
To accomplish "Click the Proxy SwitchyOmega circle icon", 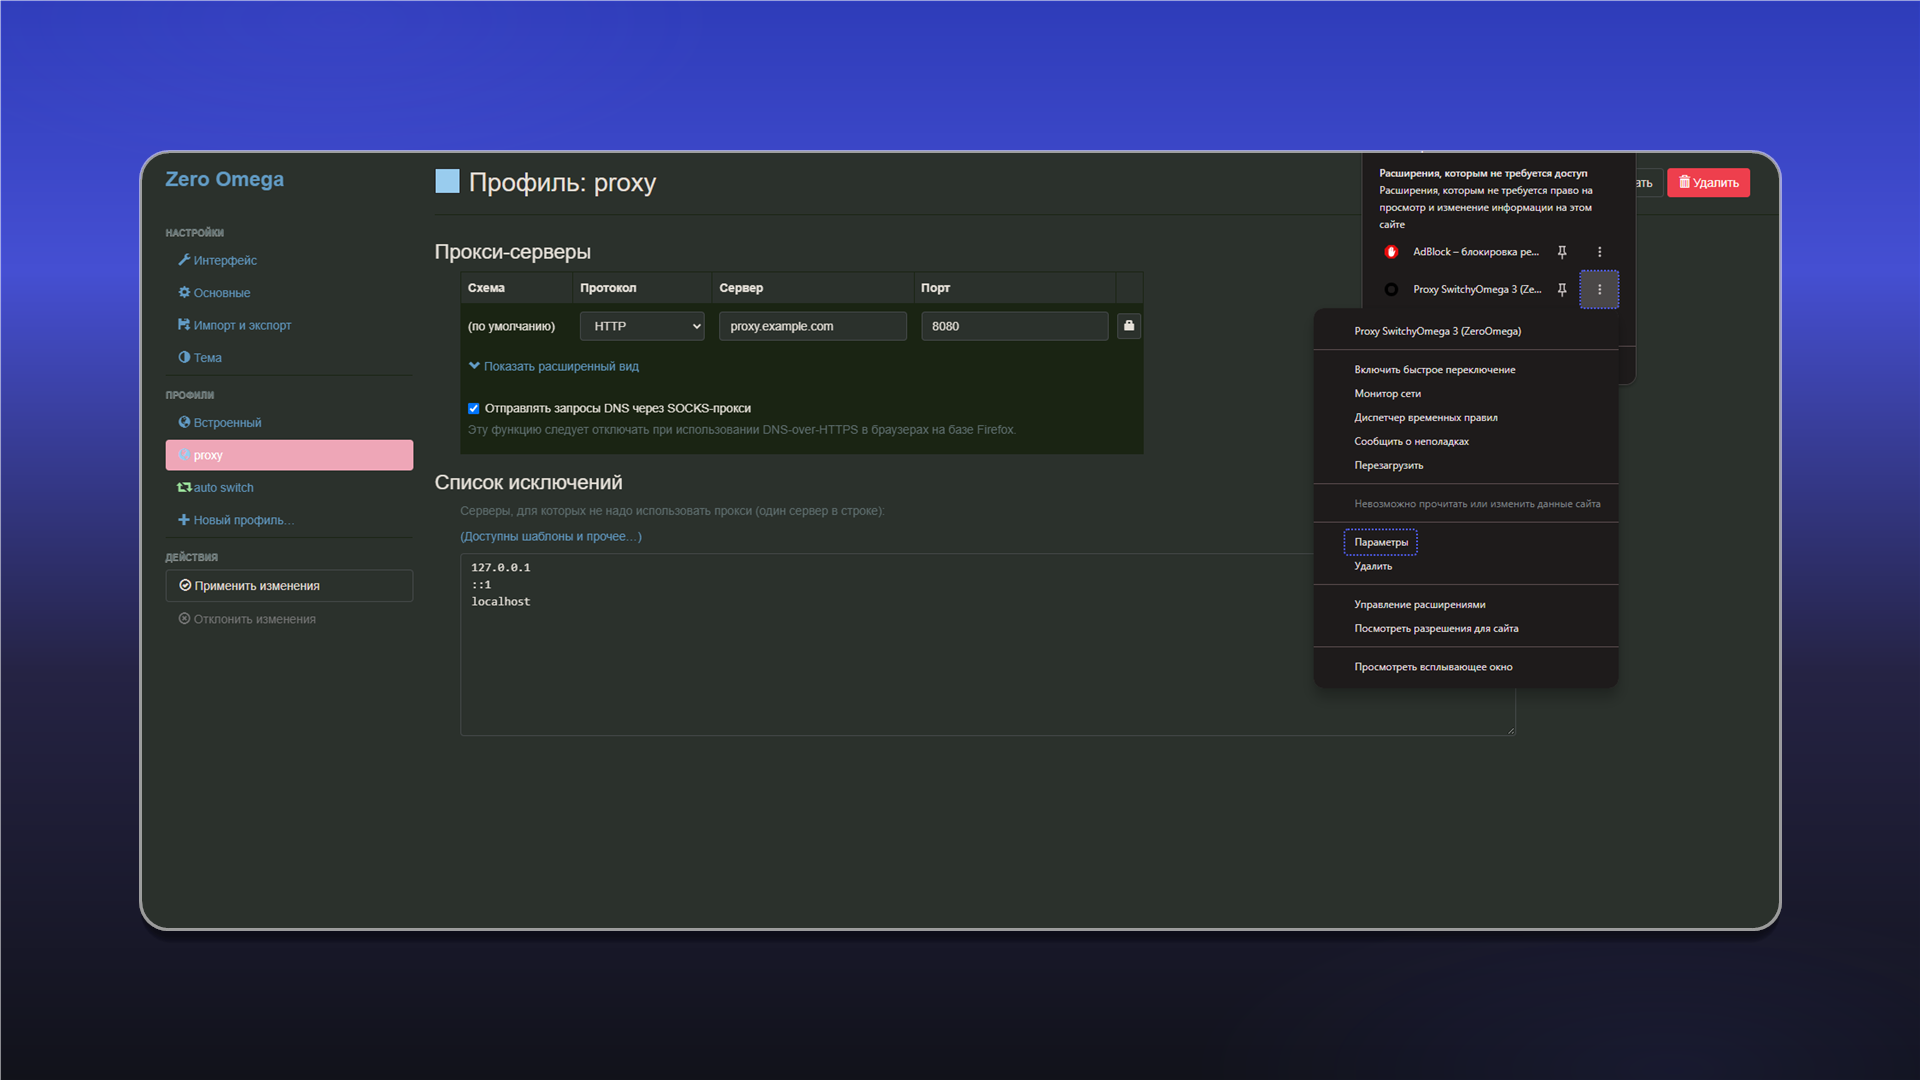I will tap(1391, 290).
